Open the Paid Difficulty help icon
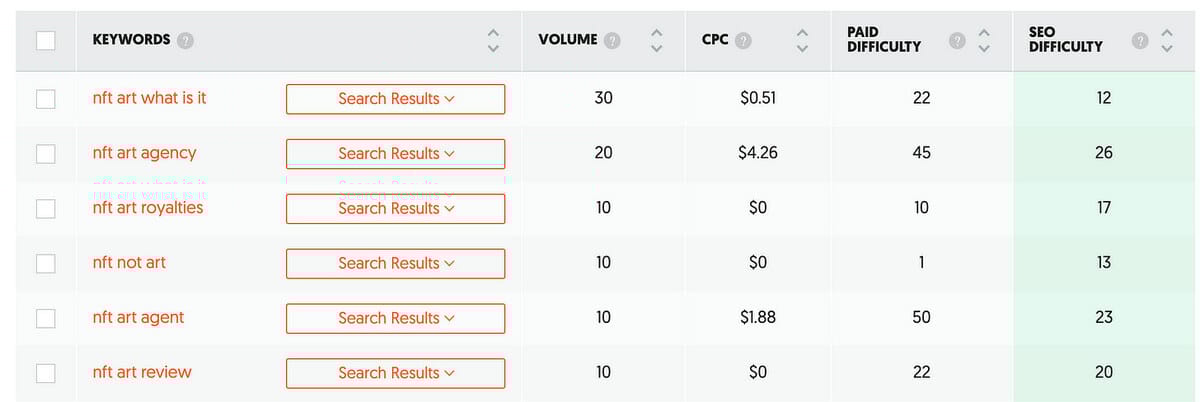 pyautogui.click(x=957, y=40)
